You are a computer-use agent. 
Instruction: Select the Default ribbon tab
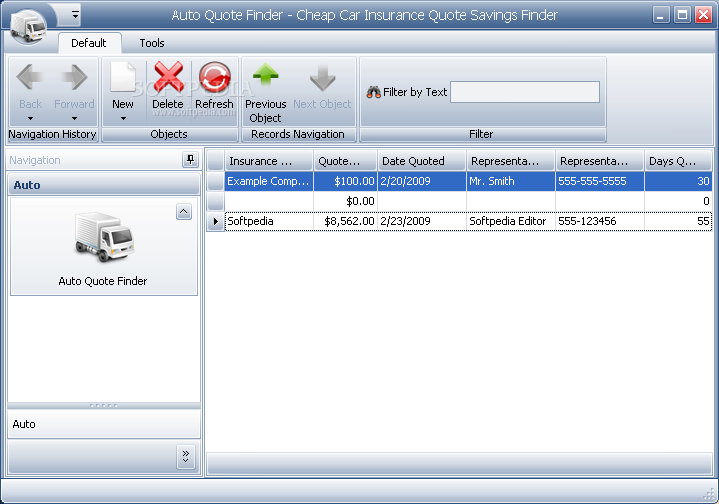[x=89, y=43]
